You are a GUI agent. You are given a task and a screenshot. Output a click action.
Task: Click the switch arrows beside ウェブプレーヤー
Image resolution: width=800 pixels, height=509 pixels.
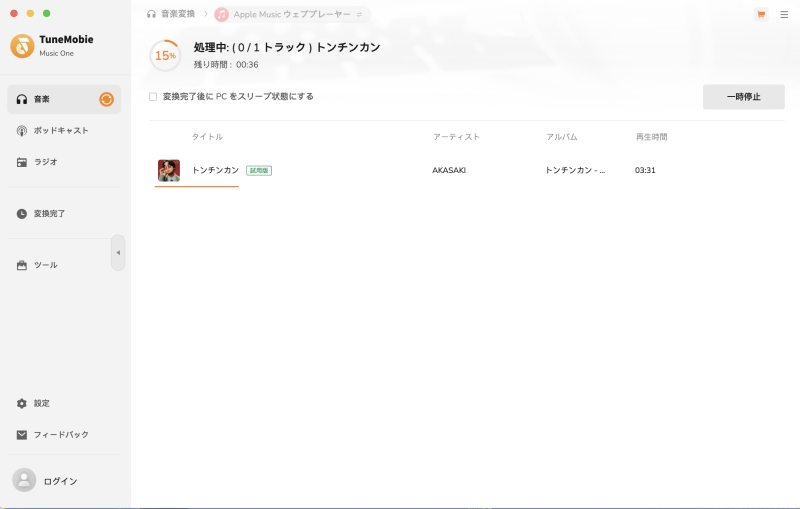[x=359, y=14]
